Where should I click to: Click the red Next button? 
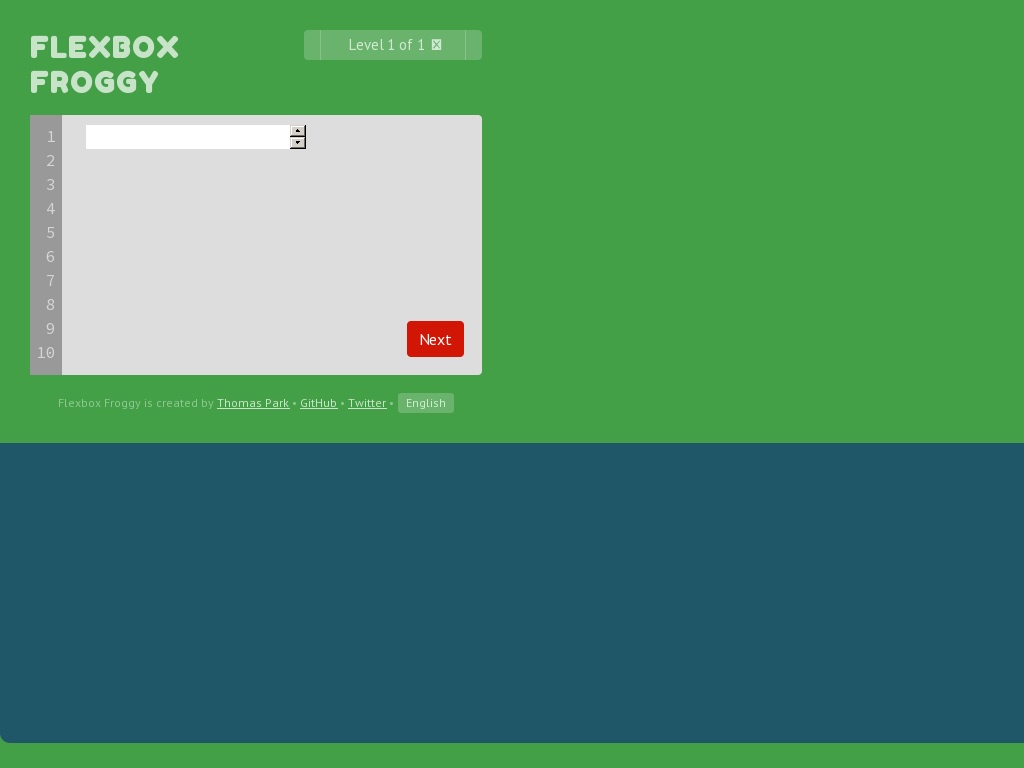coord(435,339)
